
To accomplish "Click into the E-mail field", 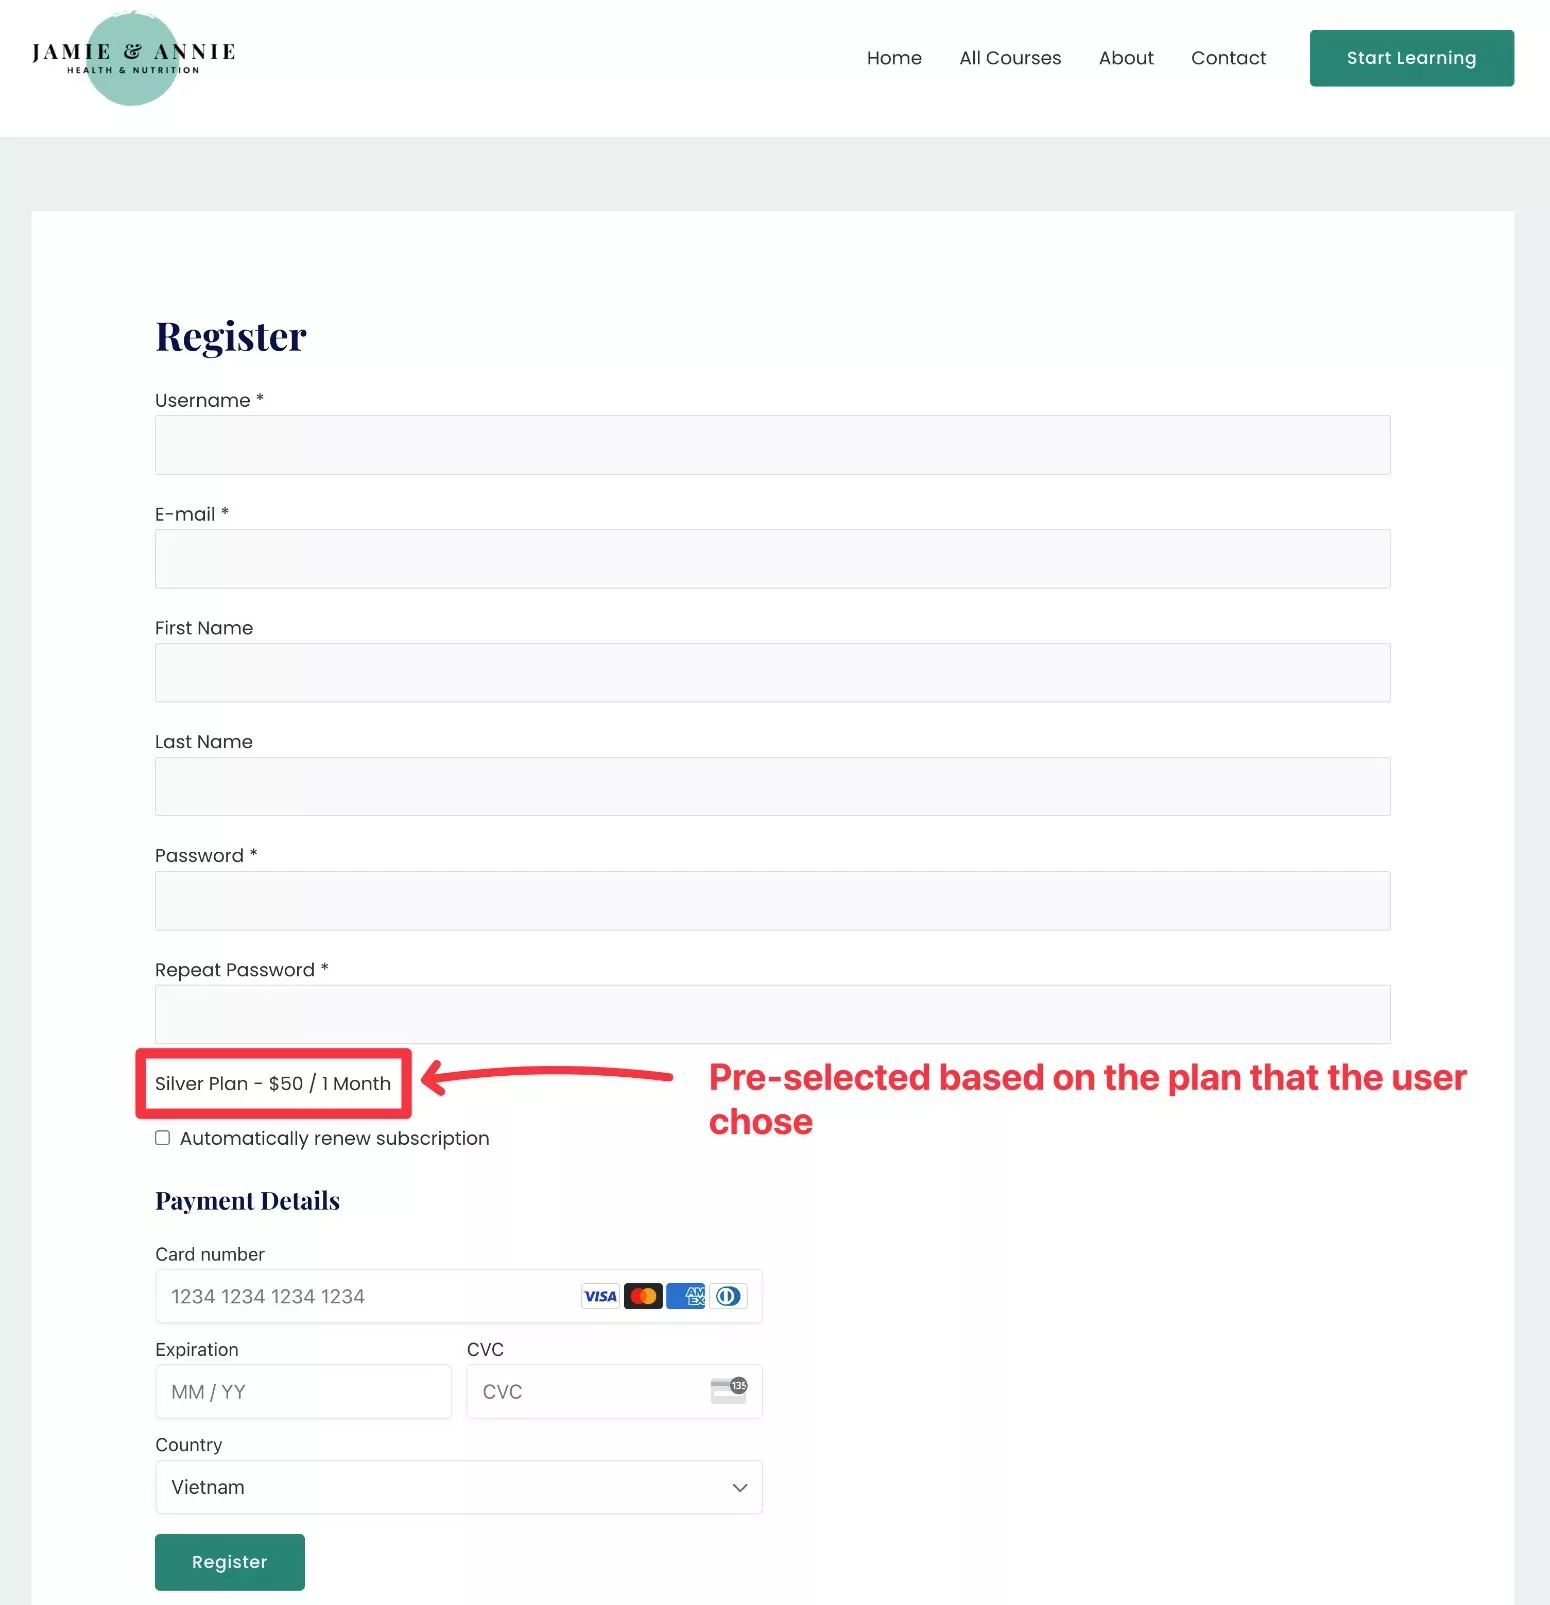I will pyautogui.click(x=772, y=559).
